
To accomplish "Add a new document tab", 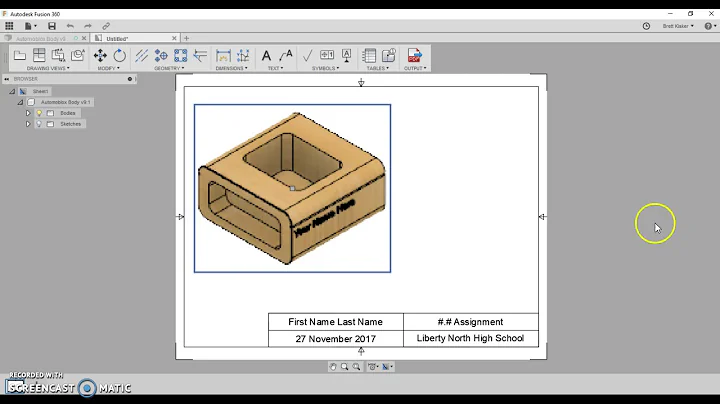I will [186, 39].
